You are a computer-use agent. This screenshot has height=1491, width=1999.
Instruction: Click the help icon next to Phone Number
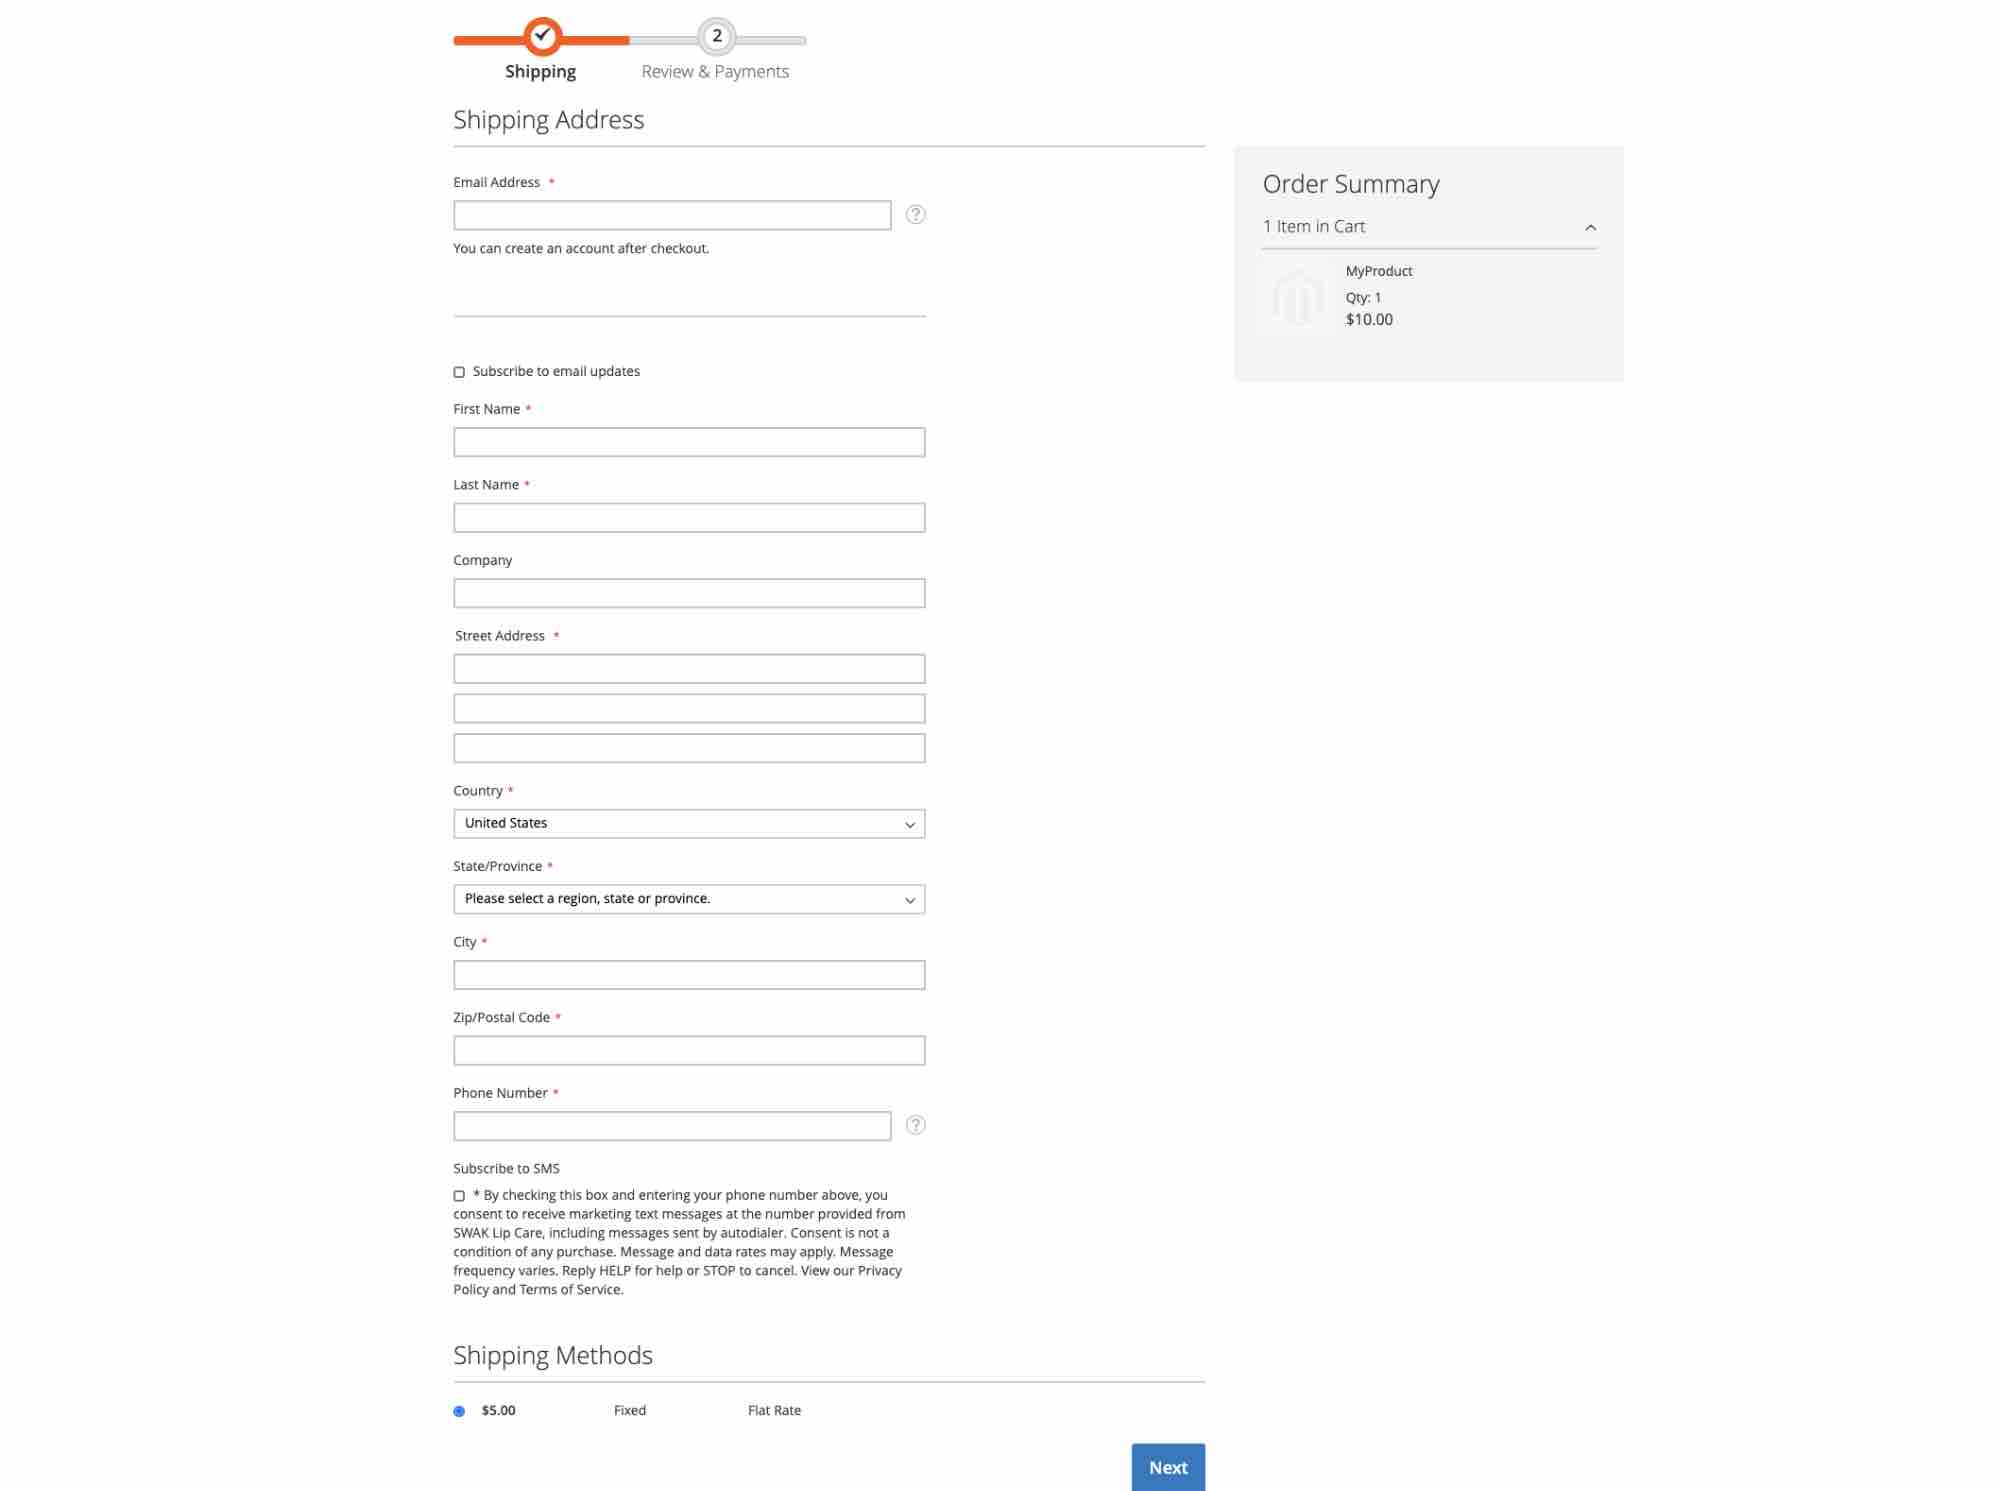click(914, 1125)
